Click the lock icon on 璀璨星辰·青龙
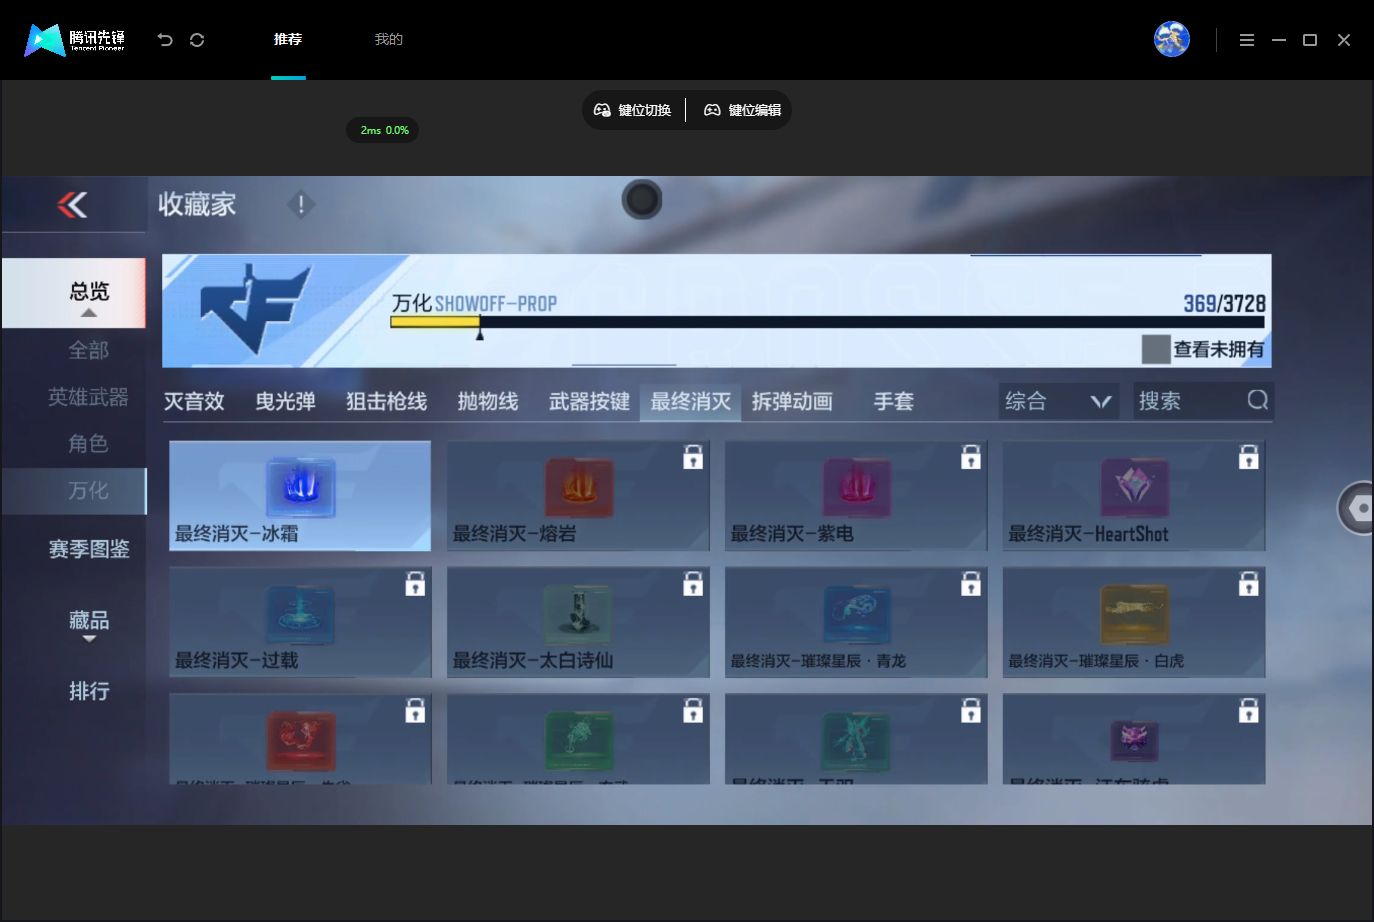 pyautogui.click(x=971, y=584)
